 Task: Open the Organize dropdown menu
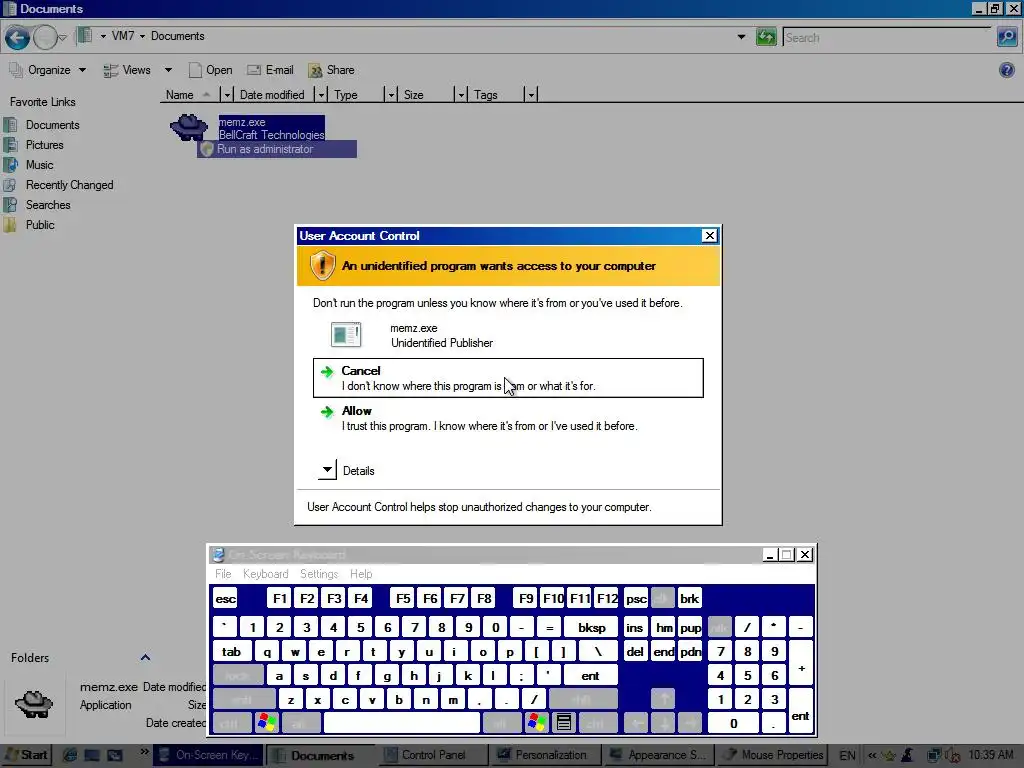tap(47, 70)
